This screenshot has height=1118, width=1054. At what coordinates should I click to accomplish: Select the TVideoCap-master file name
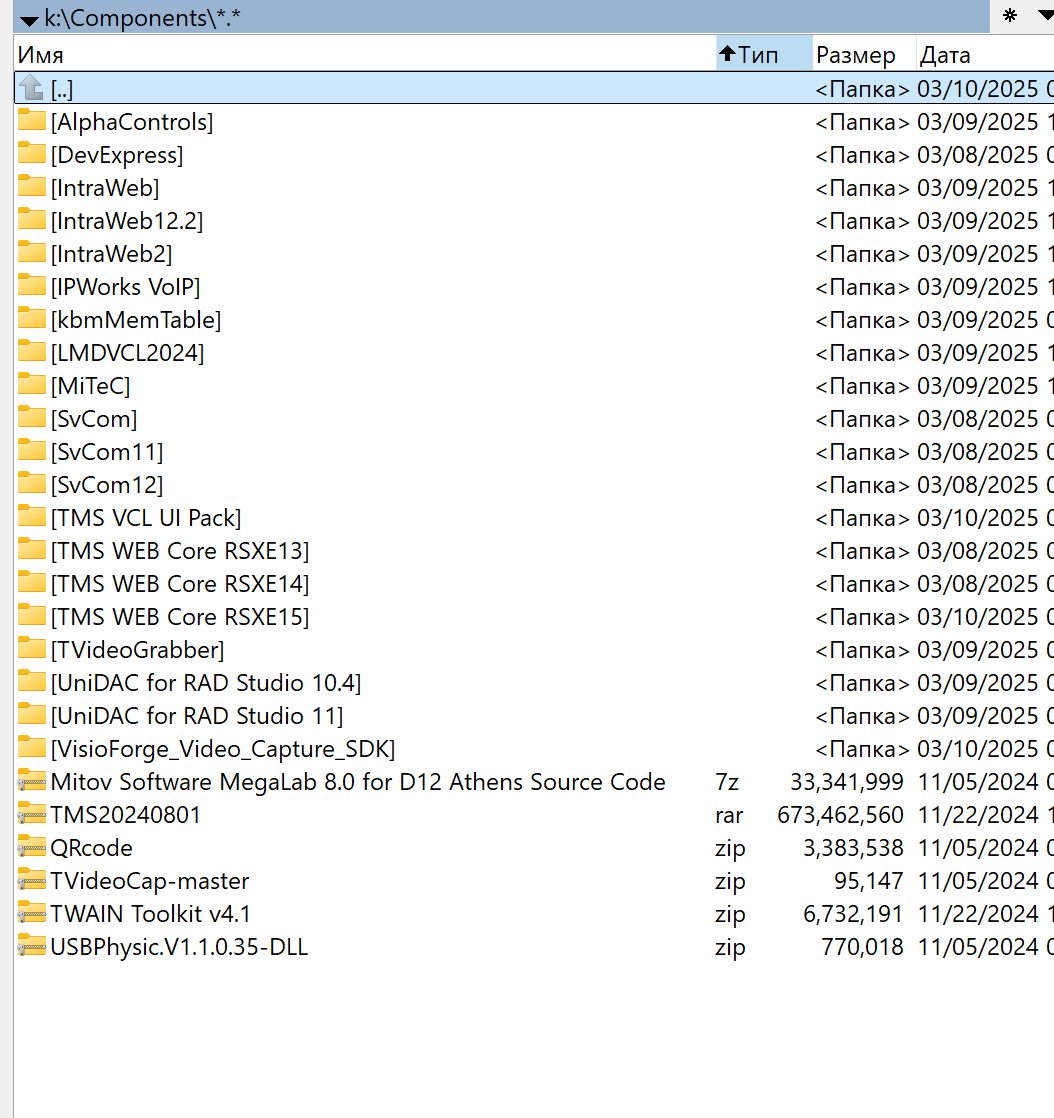(150, 881)
